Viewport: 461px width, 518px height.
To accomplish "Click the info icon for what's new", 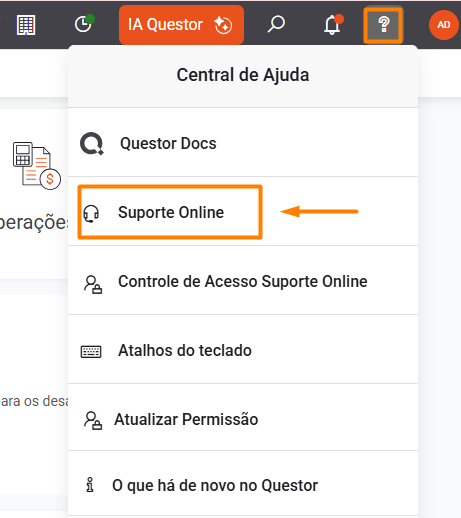I will click(x=90, y=485).
